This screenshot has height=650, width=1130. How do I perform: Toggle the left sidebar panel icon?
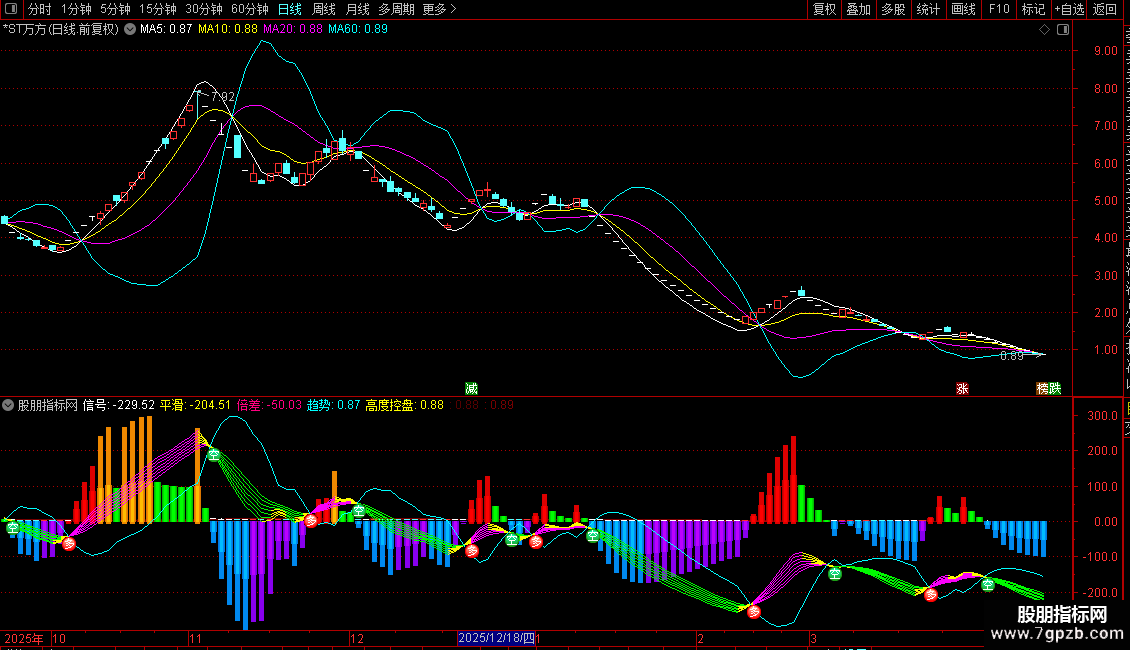(11, 9)
